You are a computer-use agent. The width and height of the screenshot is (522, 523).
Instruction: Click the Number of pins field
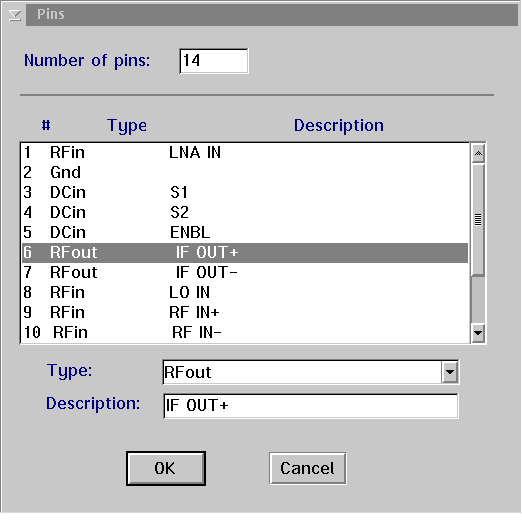click(x=214, y=61)
